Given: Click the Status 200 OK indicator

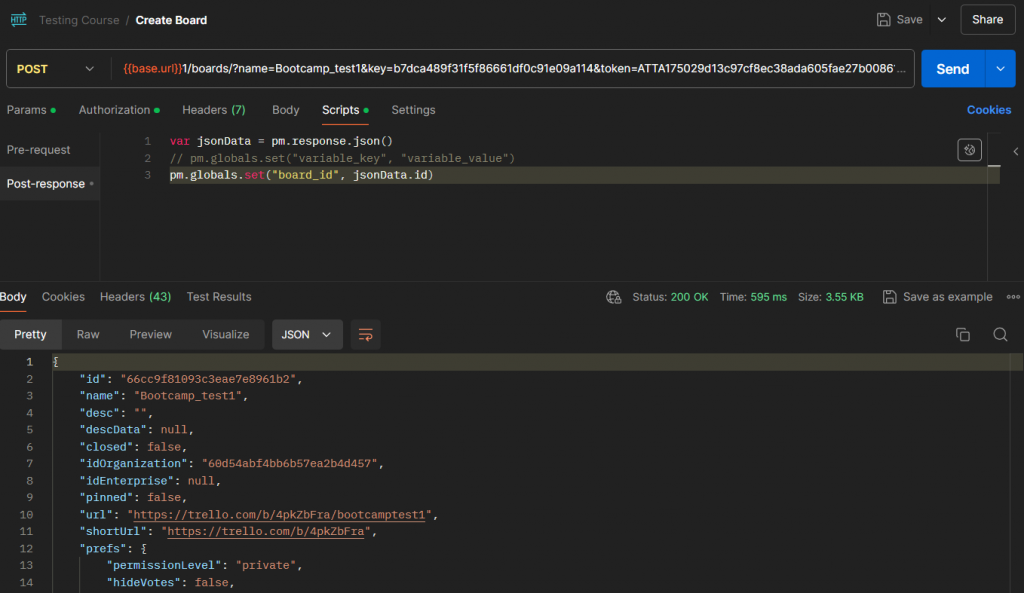Looking at the screenshot, I should pos(670,297).
